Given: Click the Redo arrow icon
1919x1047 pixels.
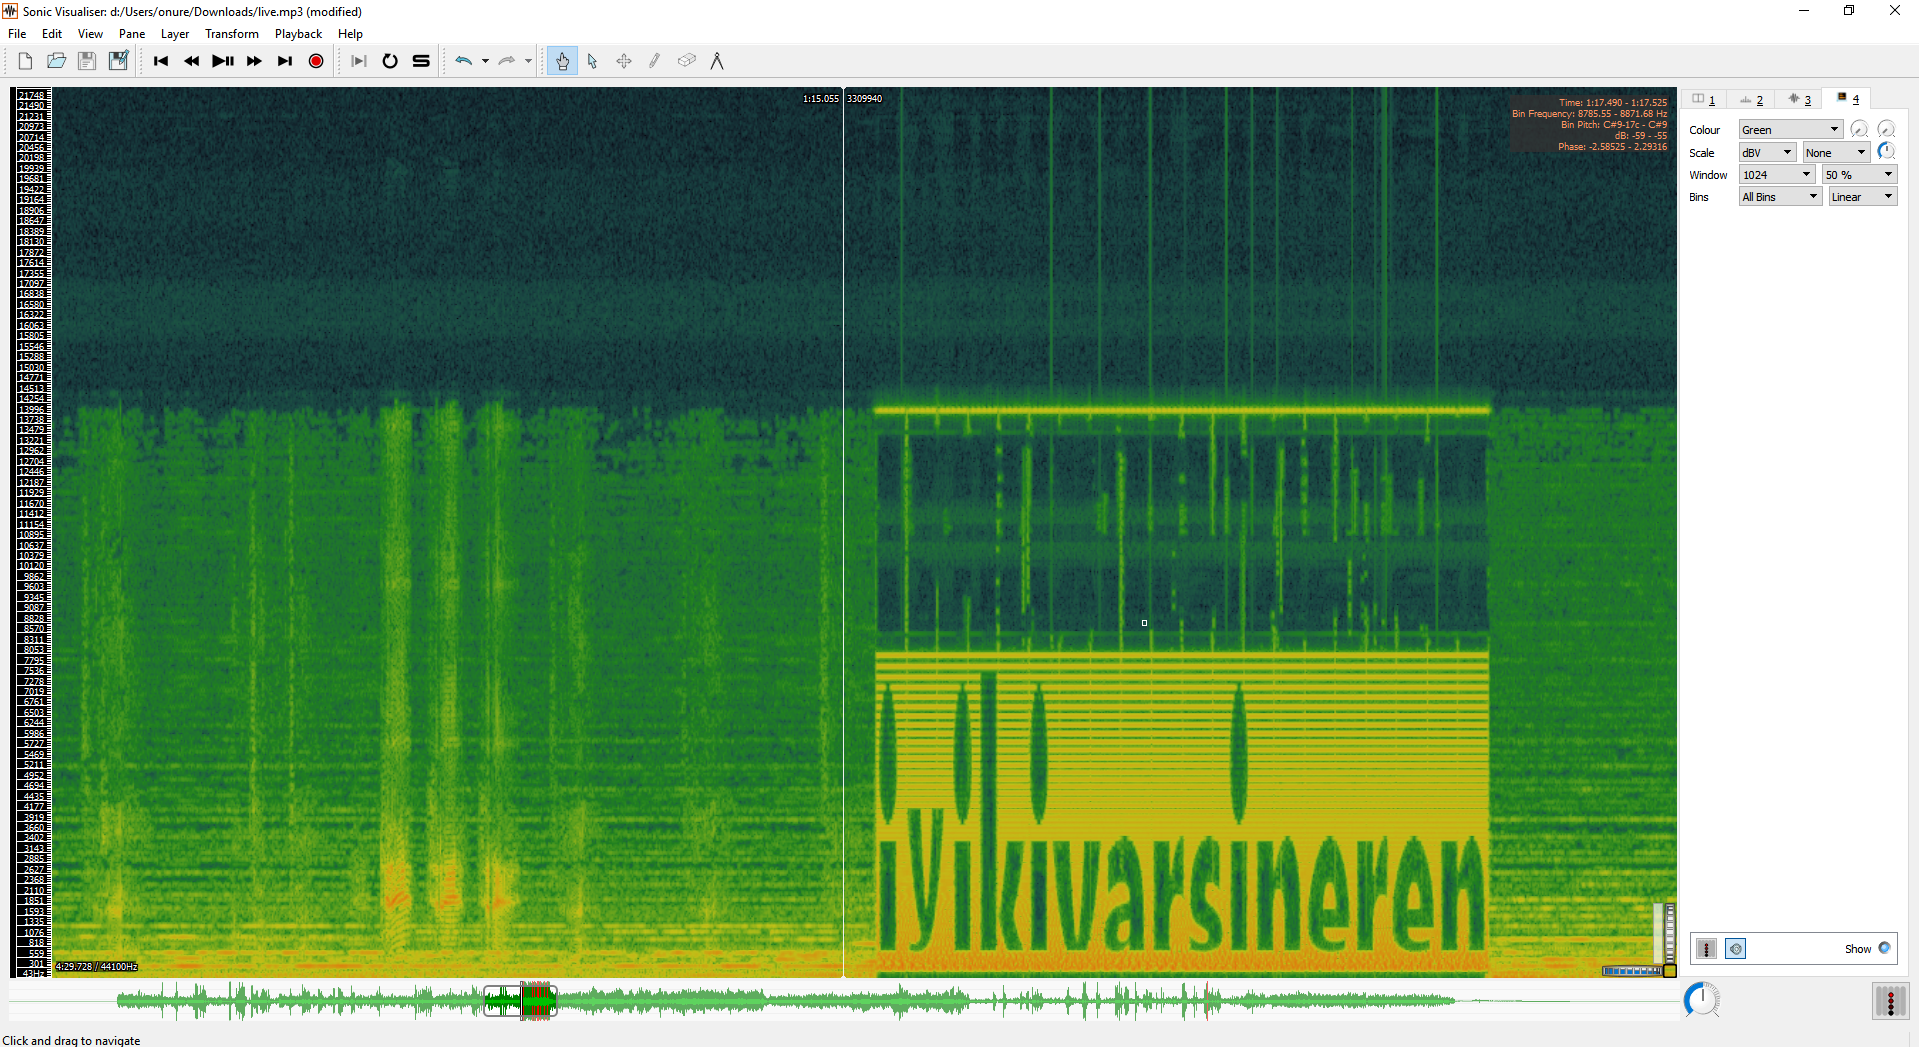Looking at the screenshot, I should [507, 61].
